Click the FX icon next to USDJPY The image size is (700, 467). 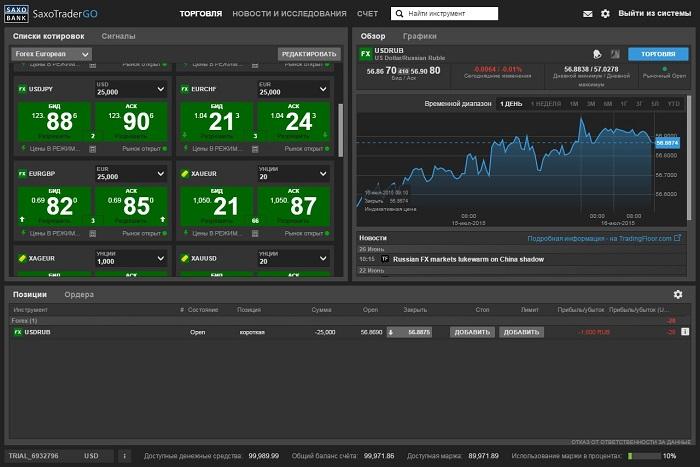[x=22, y=89]
